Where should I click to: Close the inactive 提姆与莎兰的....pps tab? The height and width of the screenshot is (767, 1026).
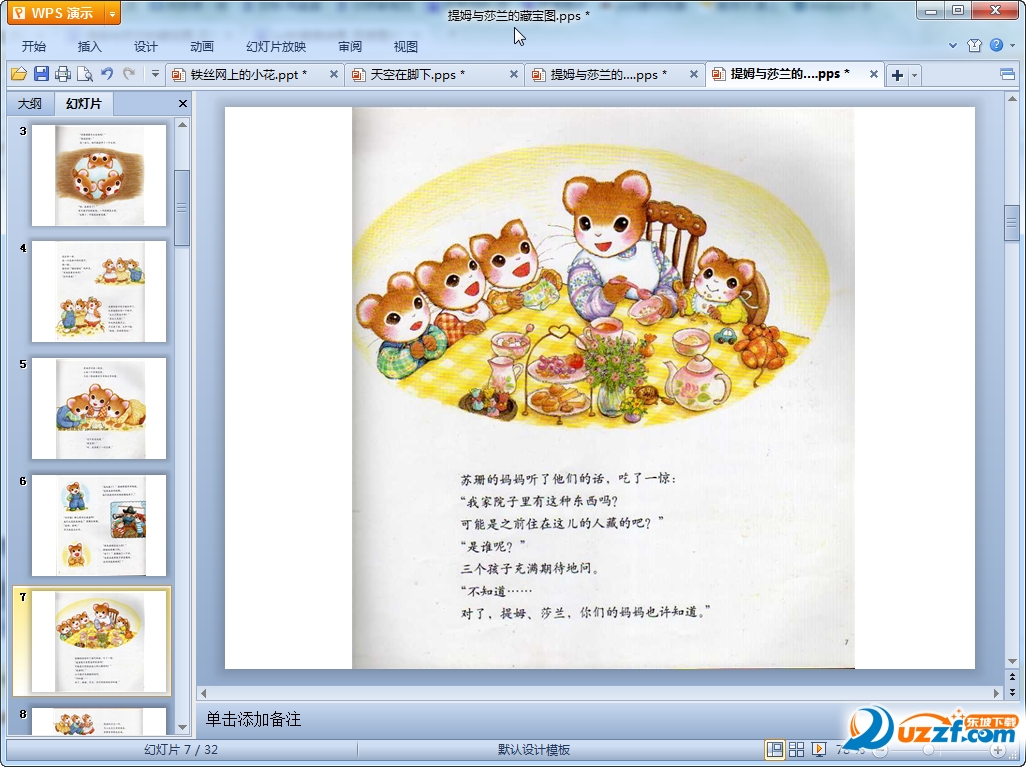point(694,75)
